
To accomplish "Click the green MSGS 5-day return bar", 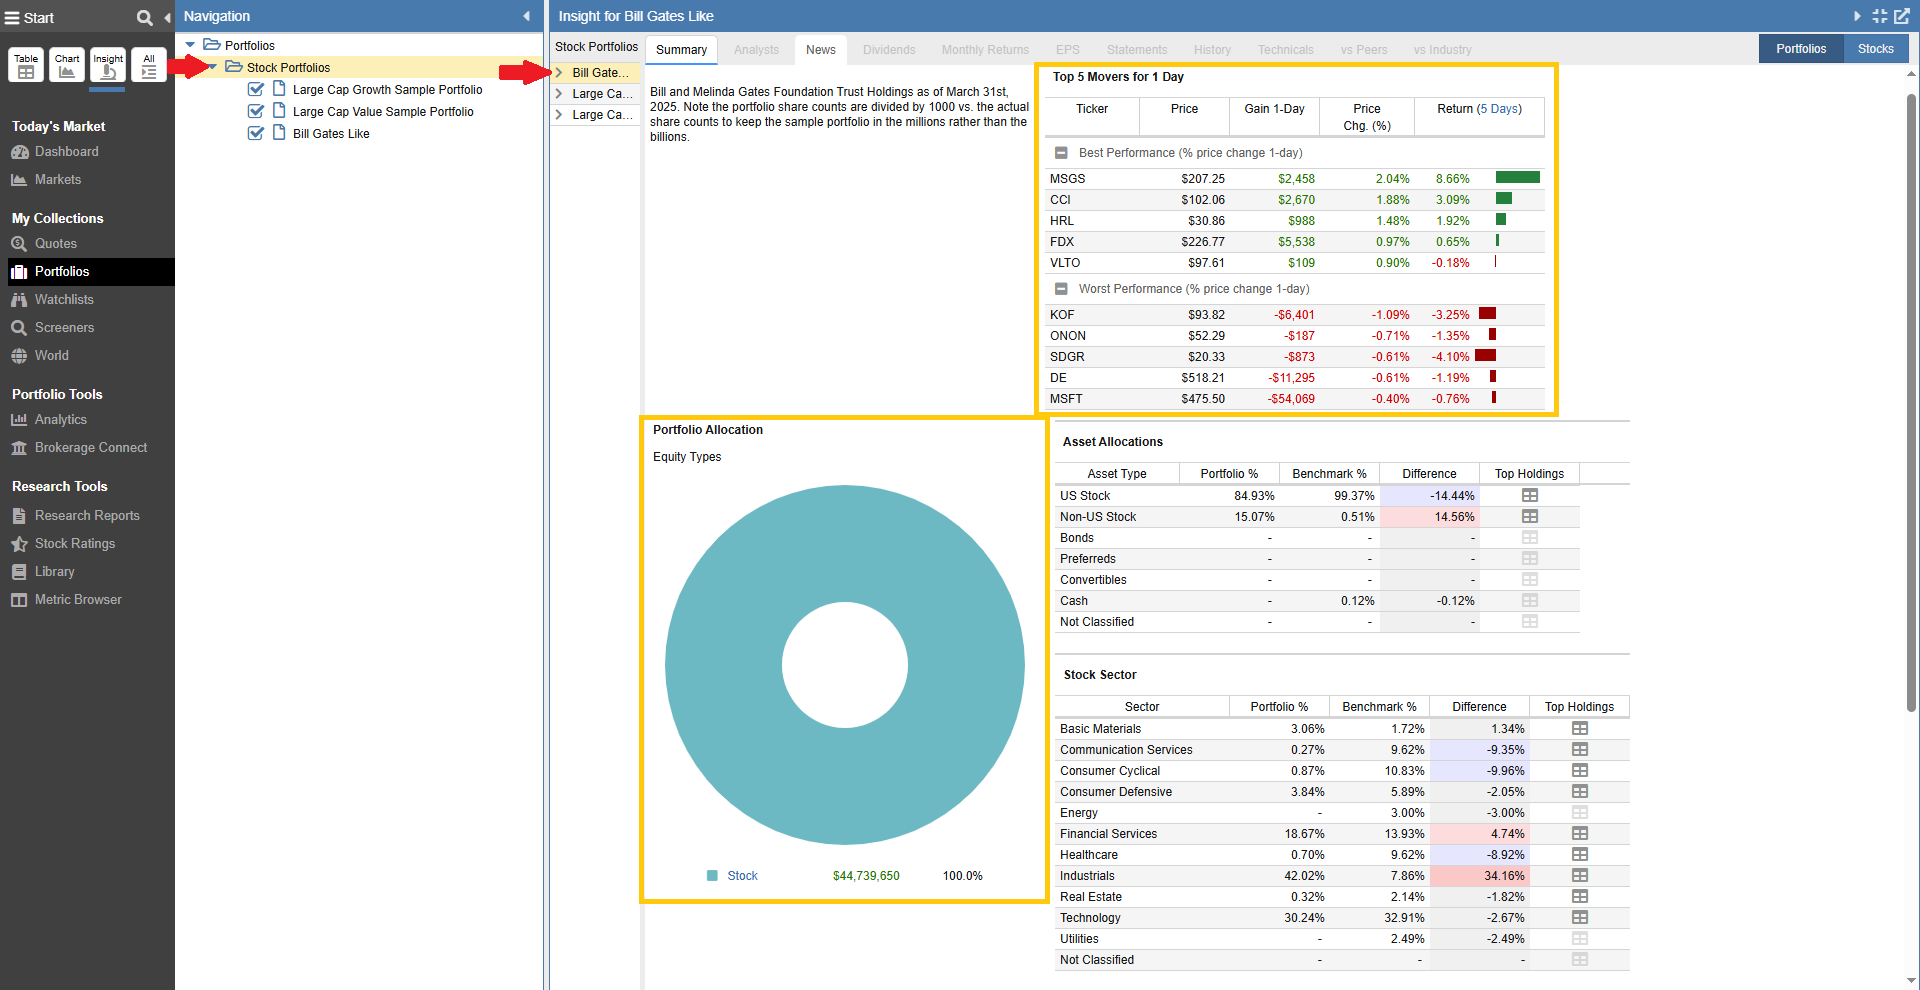I will [x=1518, y=178].
